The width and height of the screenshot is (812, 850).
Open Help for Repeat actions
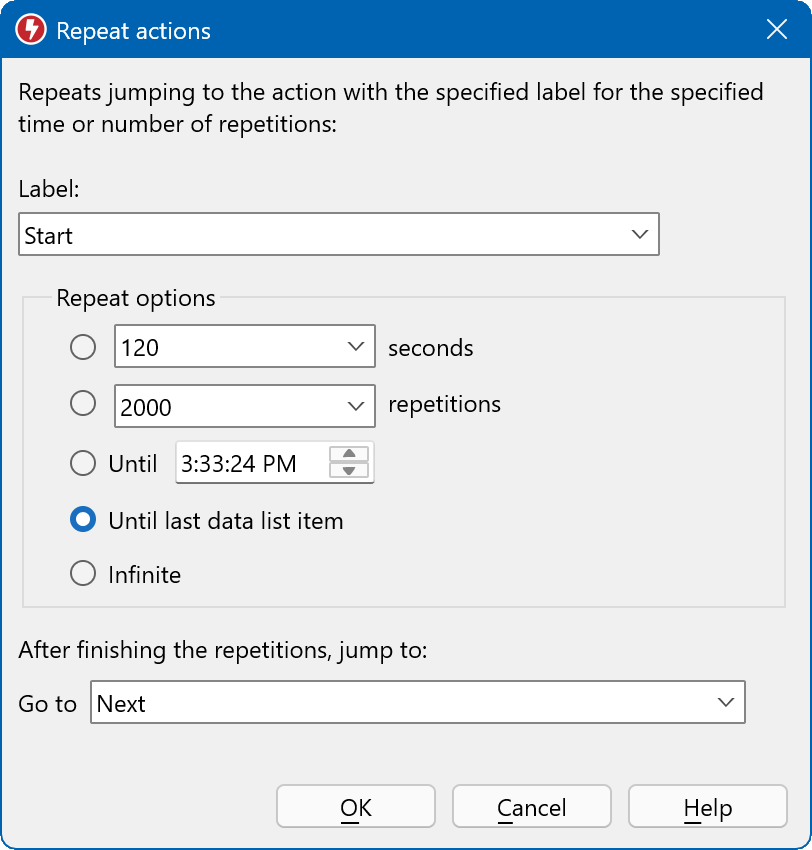click(707, 807)
